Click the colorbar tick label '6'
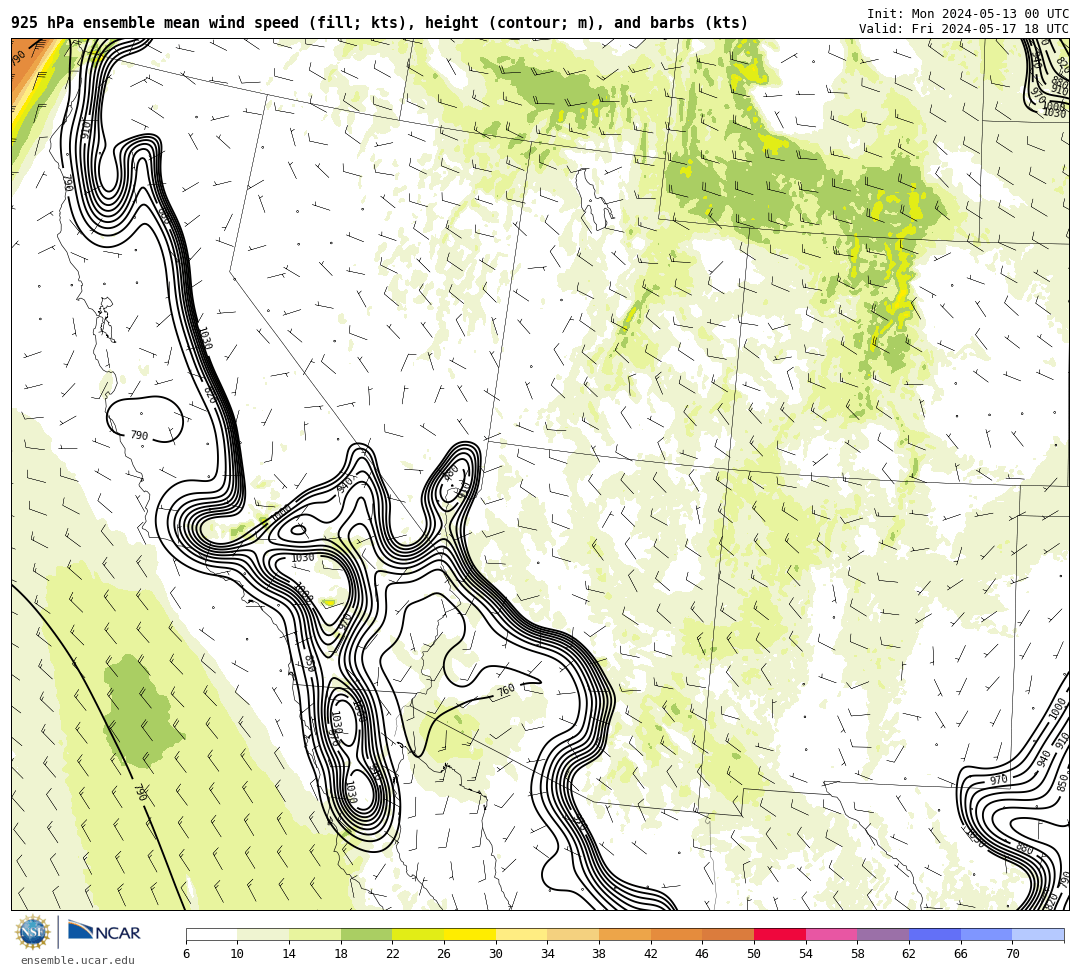Screen dimensions: 1080x973 click(x=186, y=954)
